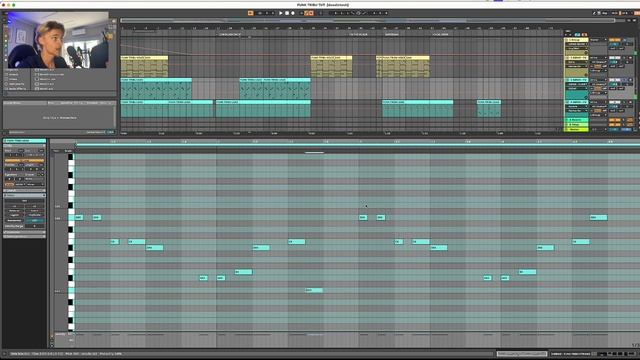
Task: Click the Invert button in Notes panel
Action: coord(35,211)
